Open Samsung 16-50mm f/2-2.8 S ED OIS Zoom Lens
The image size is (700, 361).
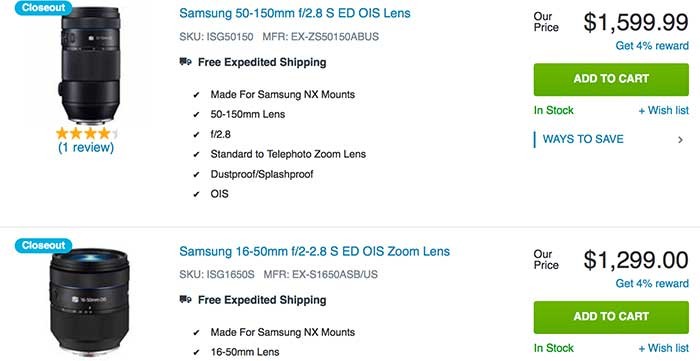click(314, 251)
